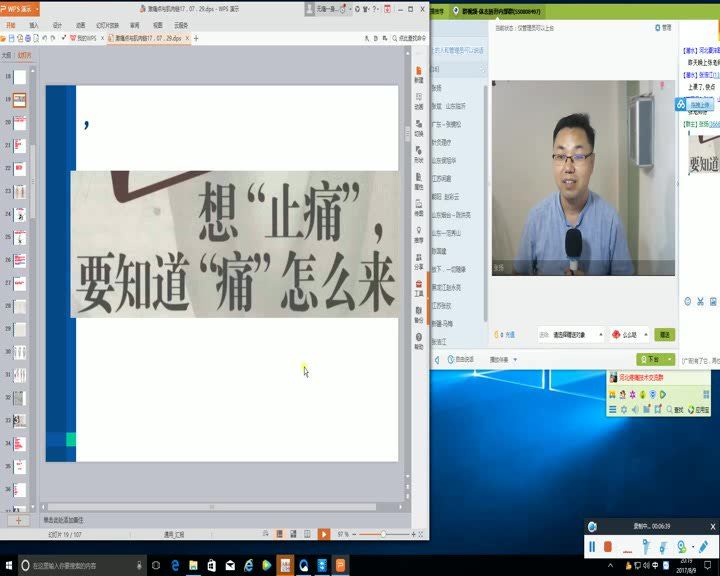
Task: Start slideshow with orange play button
Action: point(324,534)
